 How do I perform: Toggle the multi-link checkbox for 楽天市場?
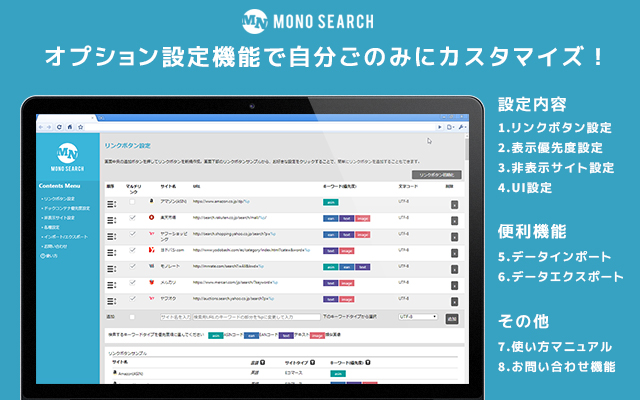coord(132,218)
